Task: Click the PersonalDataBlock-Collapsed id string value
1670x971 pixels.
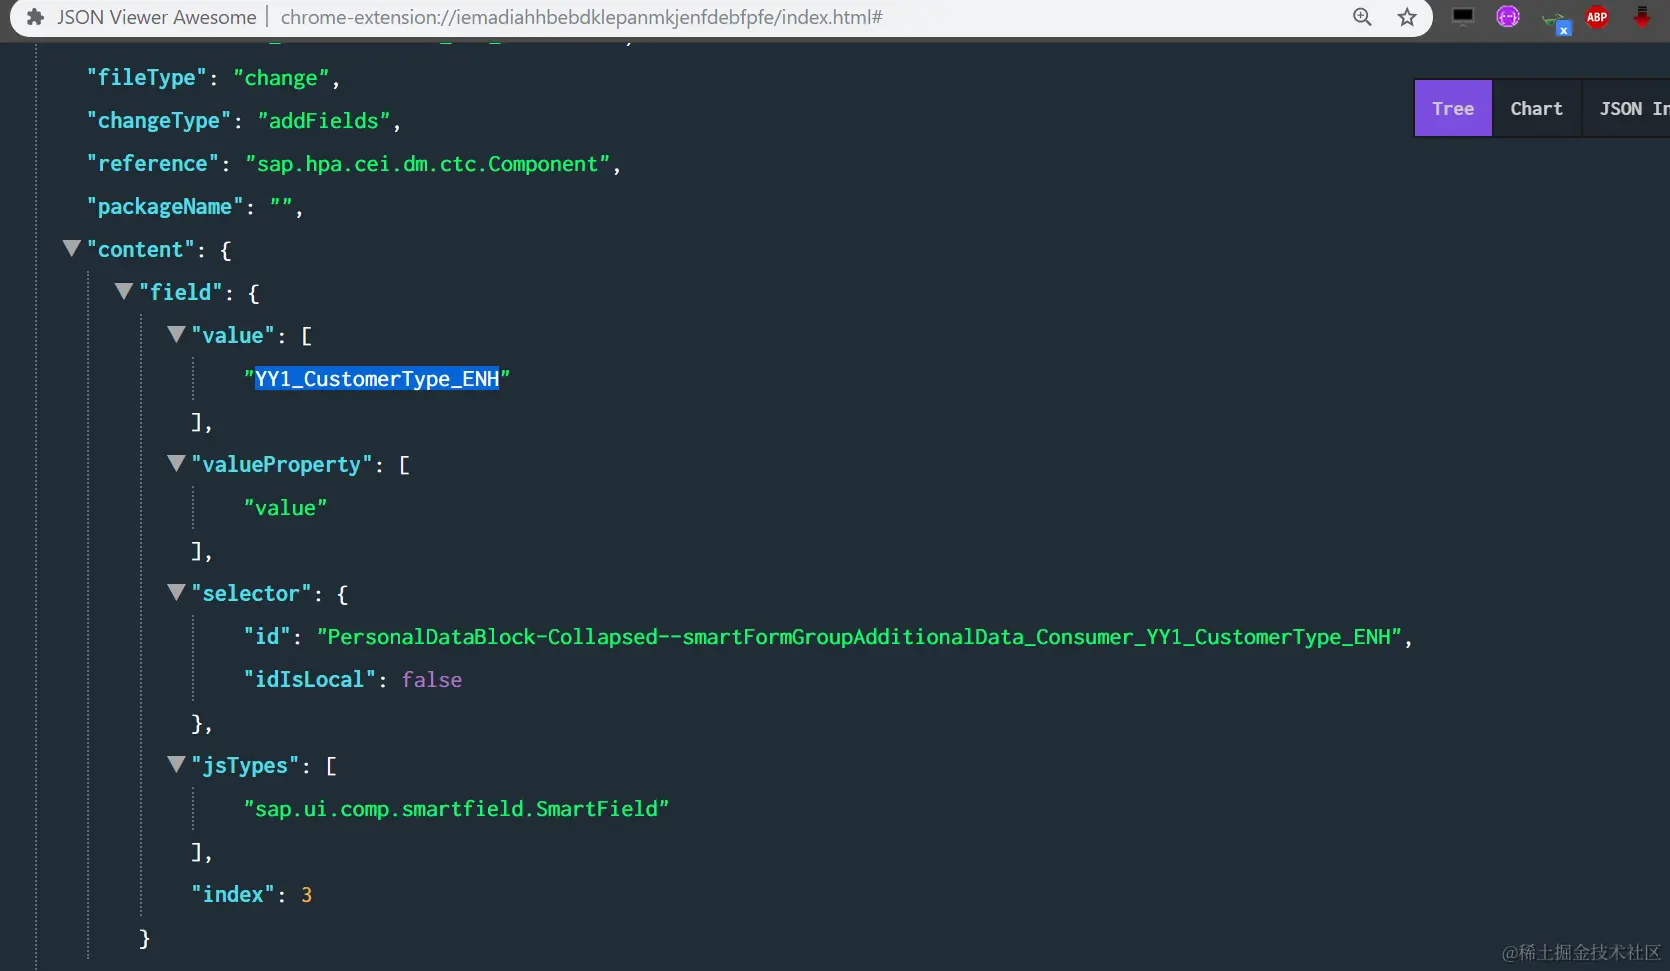Action: (x=859, y=637)
